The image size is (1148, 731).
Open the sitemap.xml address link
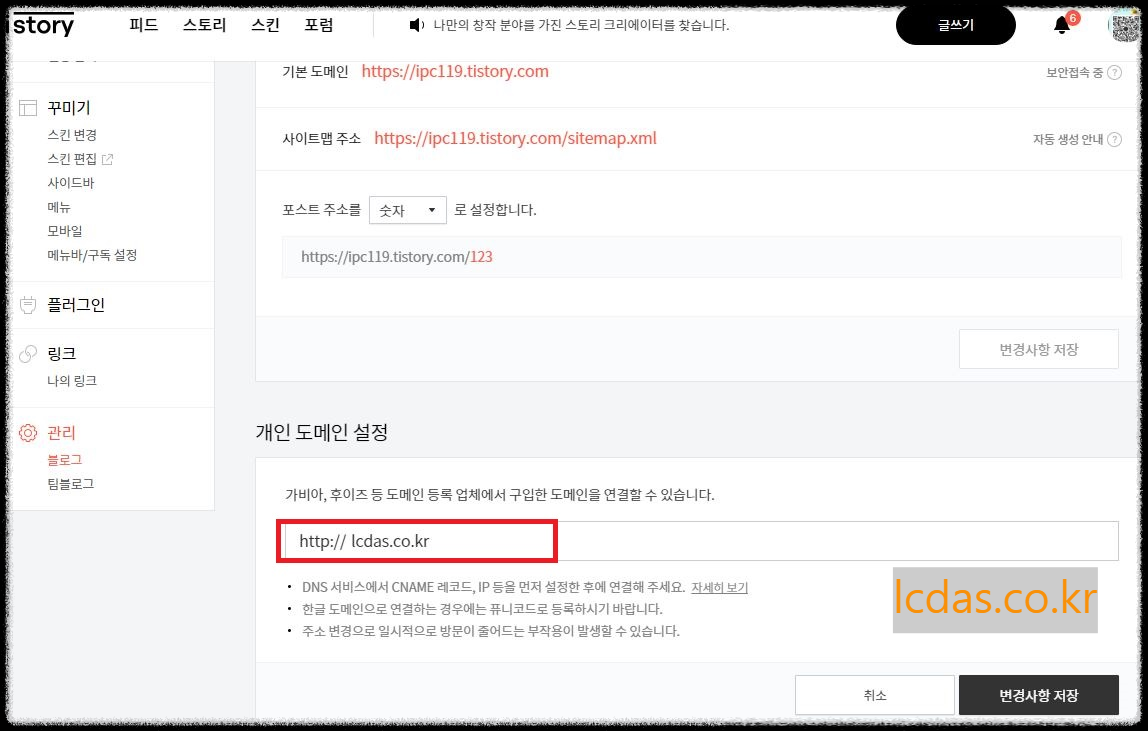[515, 138]
